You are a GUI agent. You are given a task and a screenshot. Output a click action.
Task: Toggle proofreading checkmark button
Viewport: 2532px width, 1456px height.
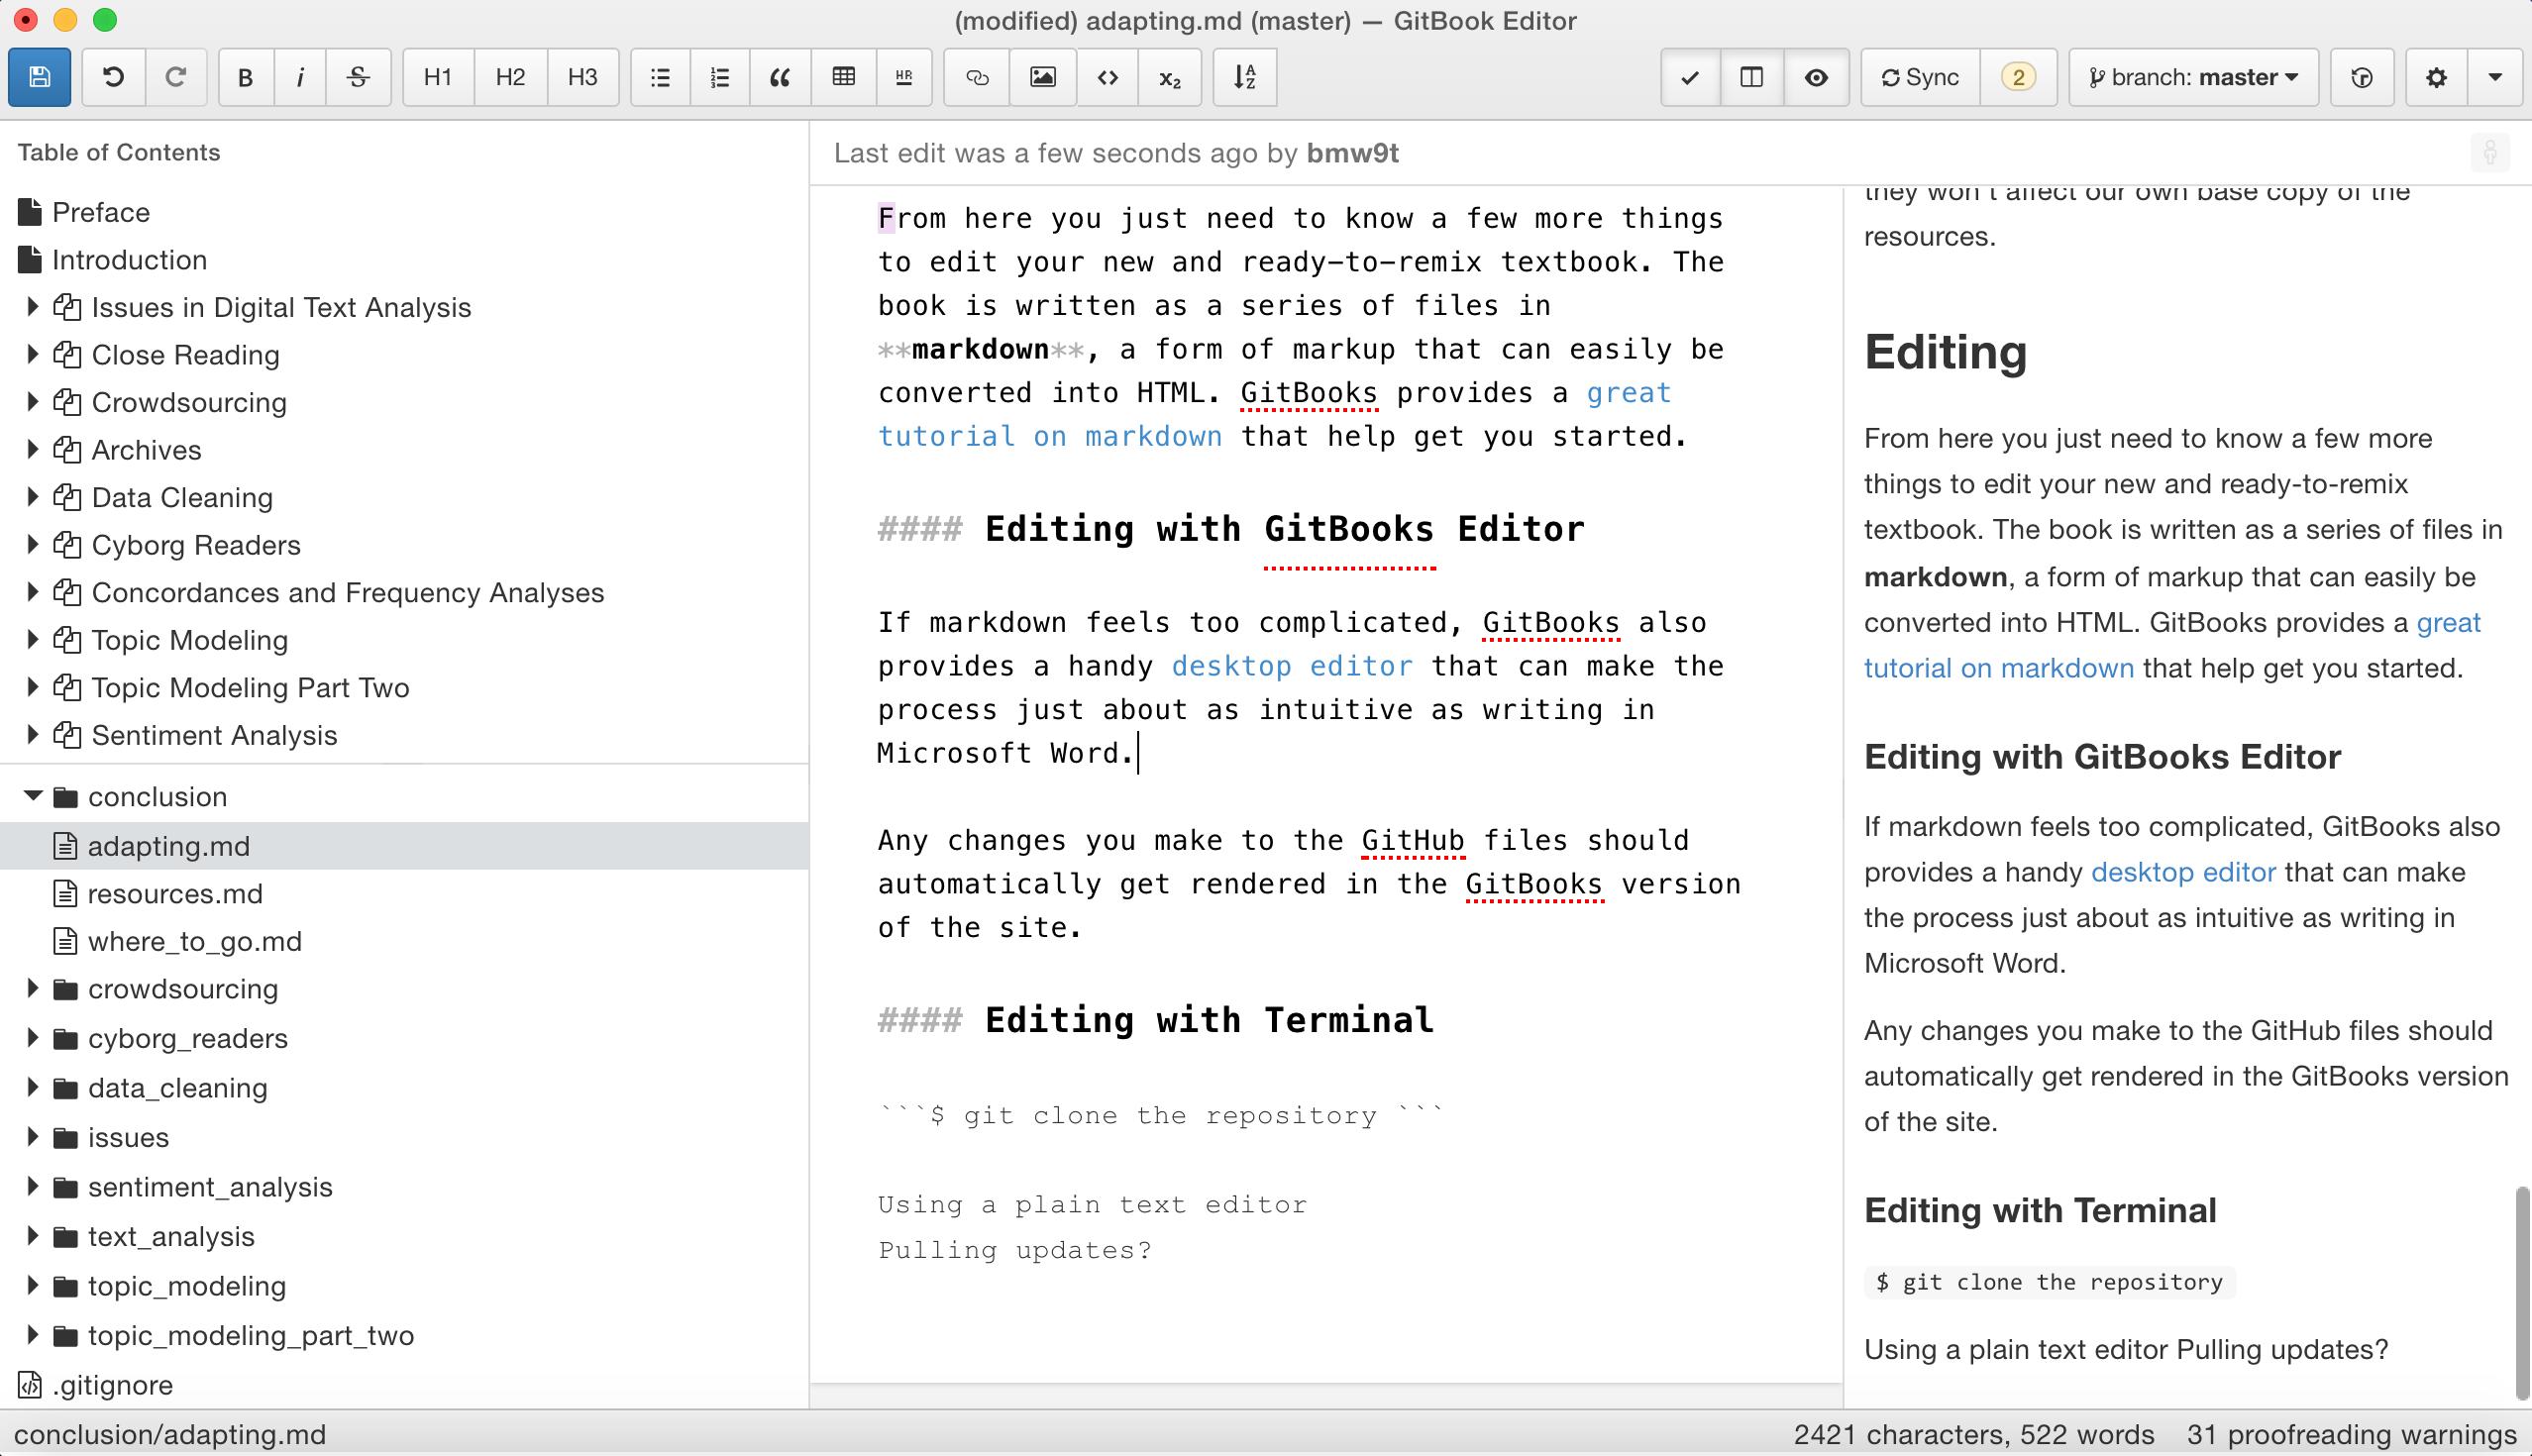point(1690,77)
